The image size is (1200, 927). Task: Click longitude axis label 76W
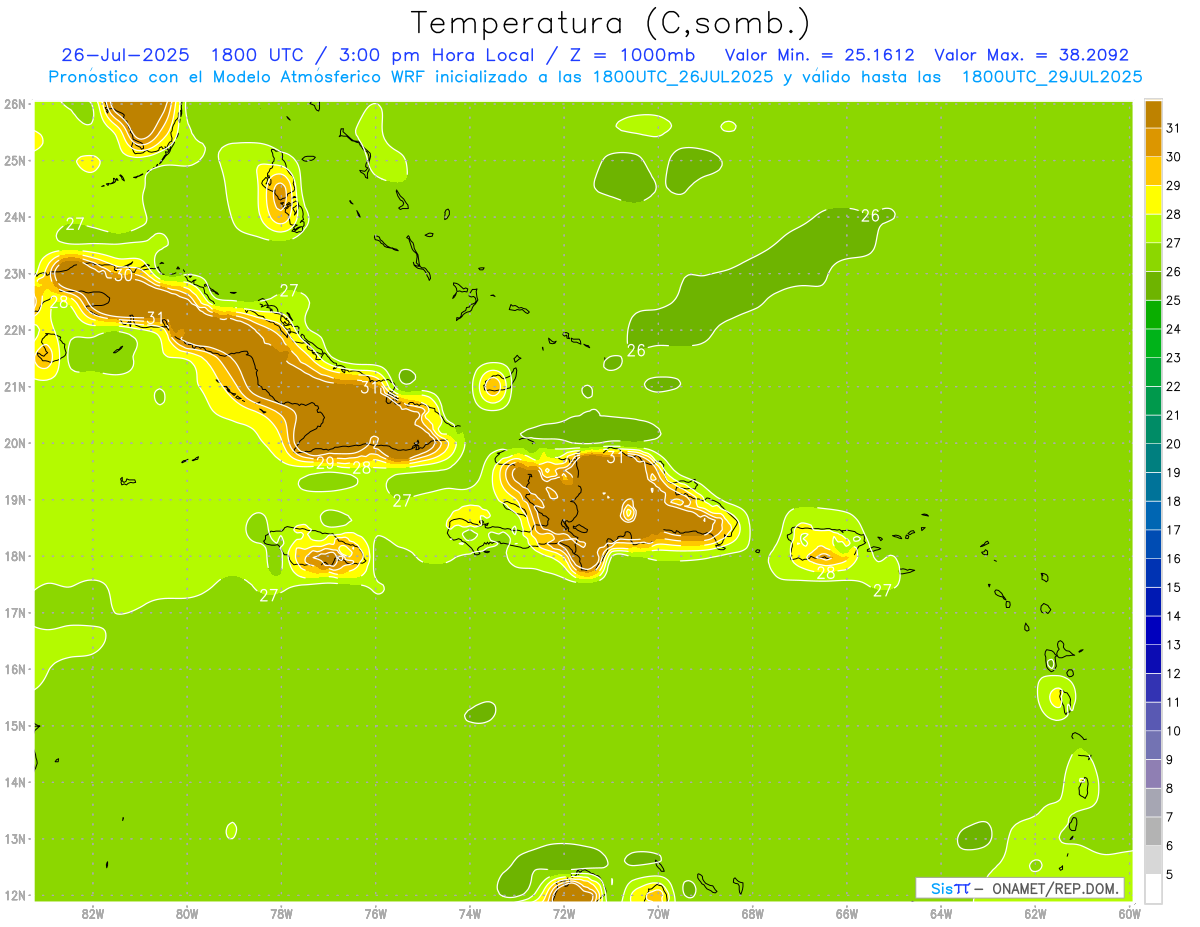coord(375,912)
